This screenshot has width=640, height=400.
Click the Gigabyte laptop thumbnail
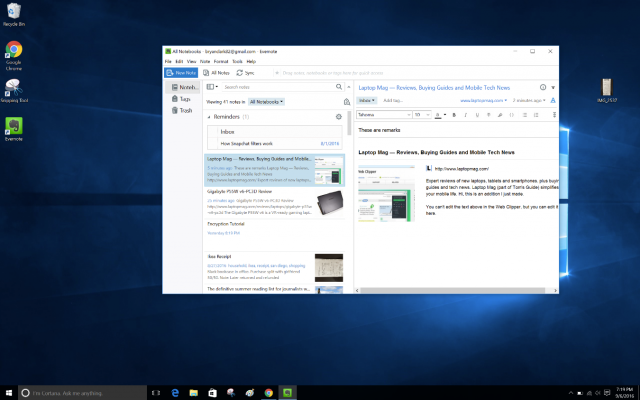(x=329, y=202)
